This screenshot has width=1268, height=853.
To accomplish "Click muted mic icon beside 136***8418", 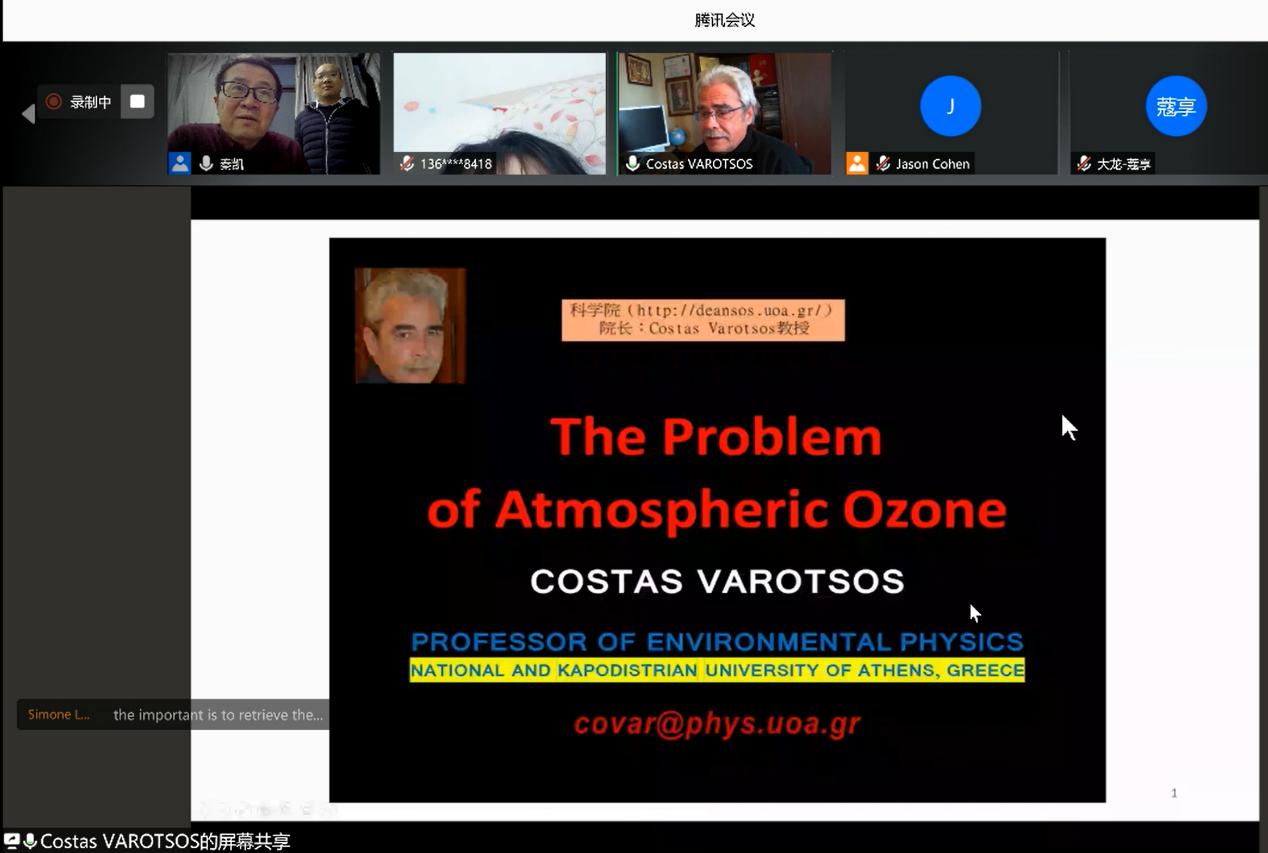I will pyautogui.click(x=407, y=163).
